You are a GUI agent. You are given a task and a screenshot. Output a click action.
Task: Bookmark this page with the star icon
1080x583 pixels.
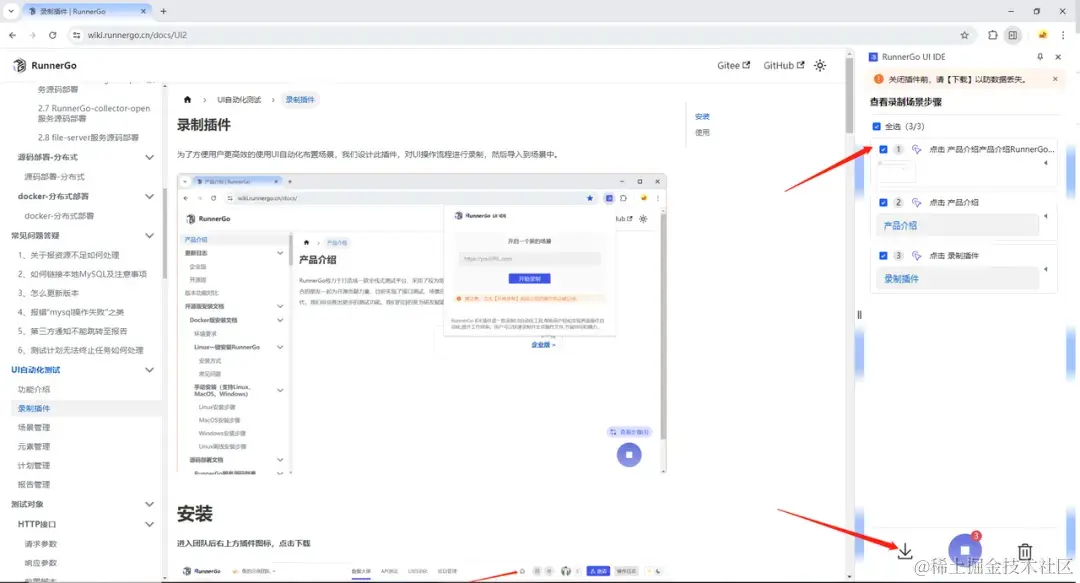tap(964, 35)
